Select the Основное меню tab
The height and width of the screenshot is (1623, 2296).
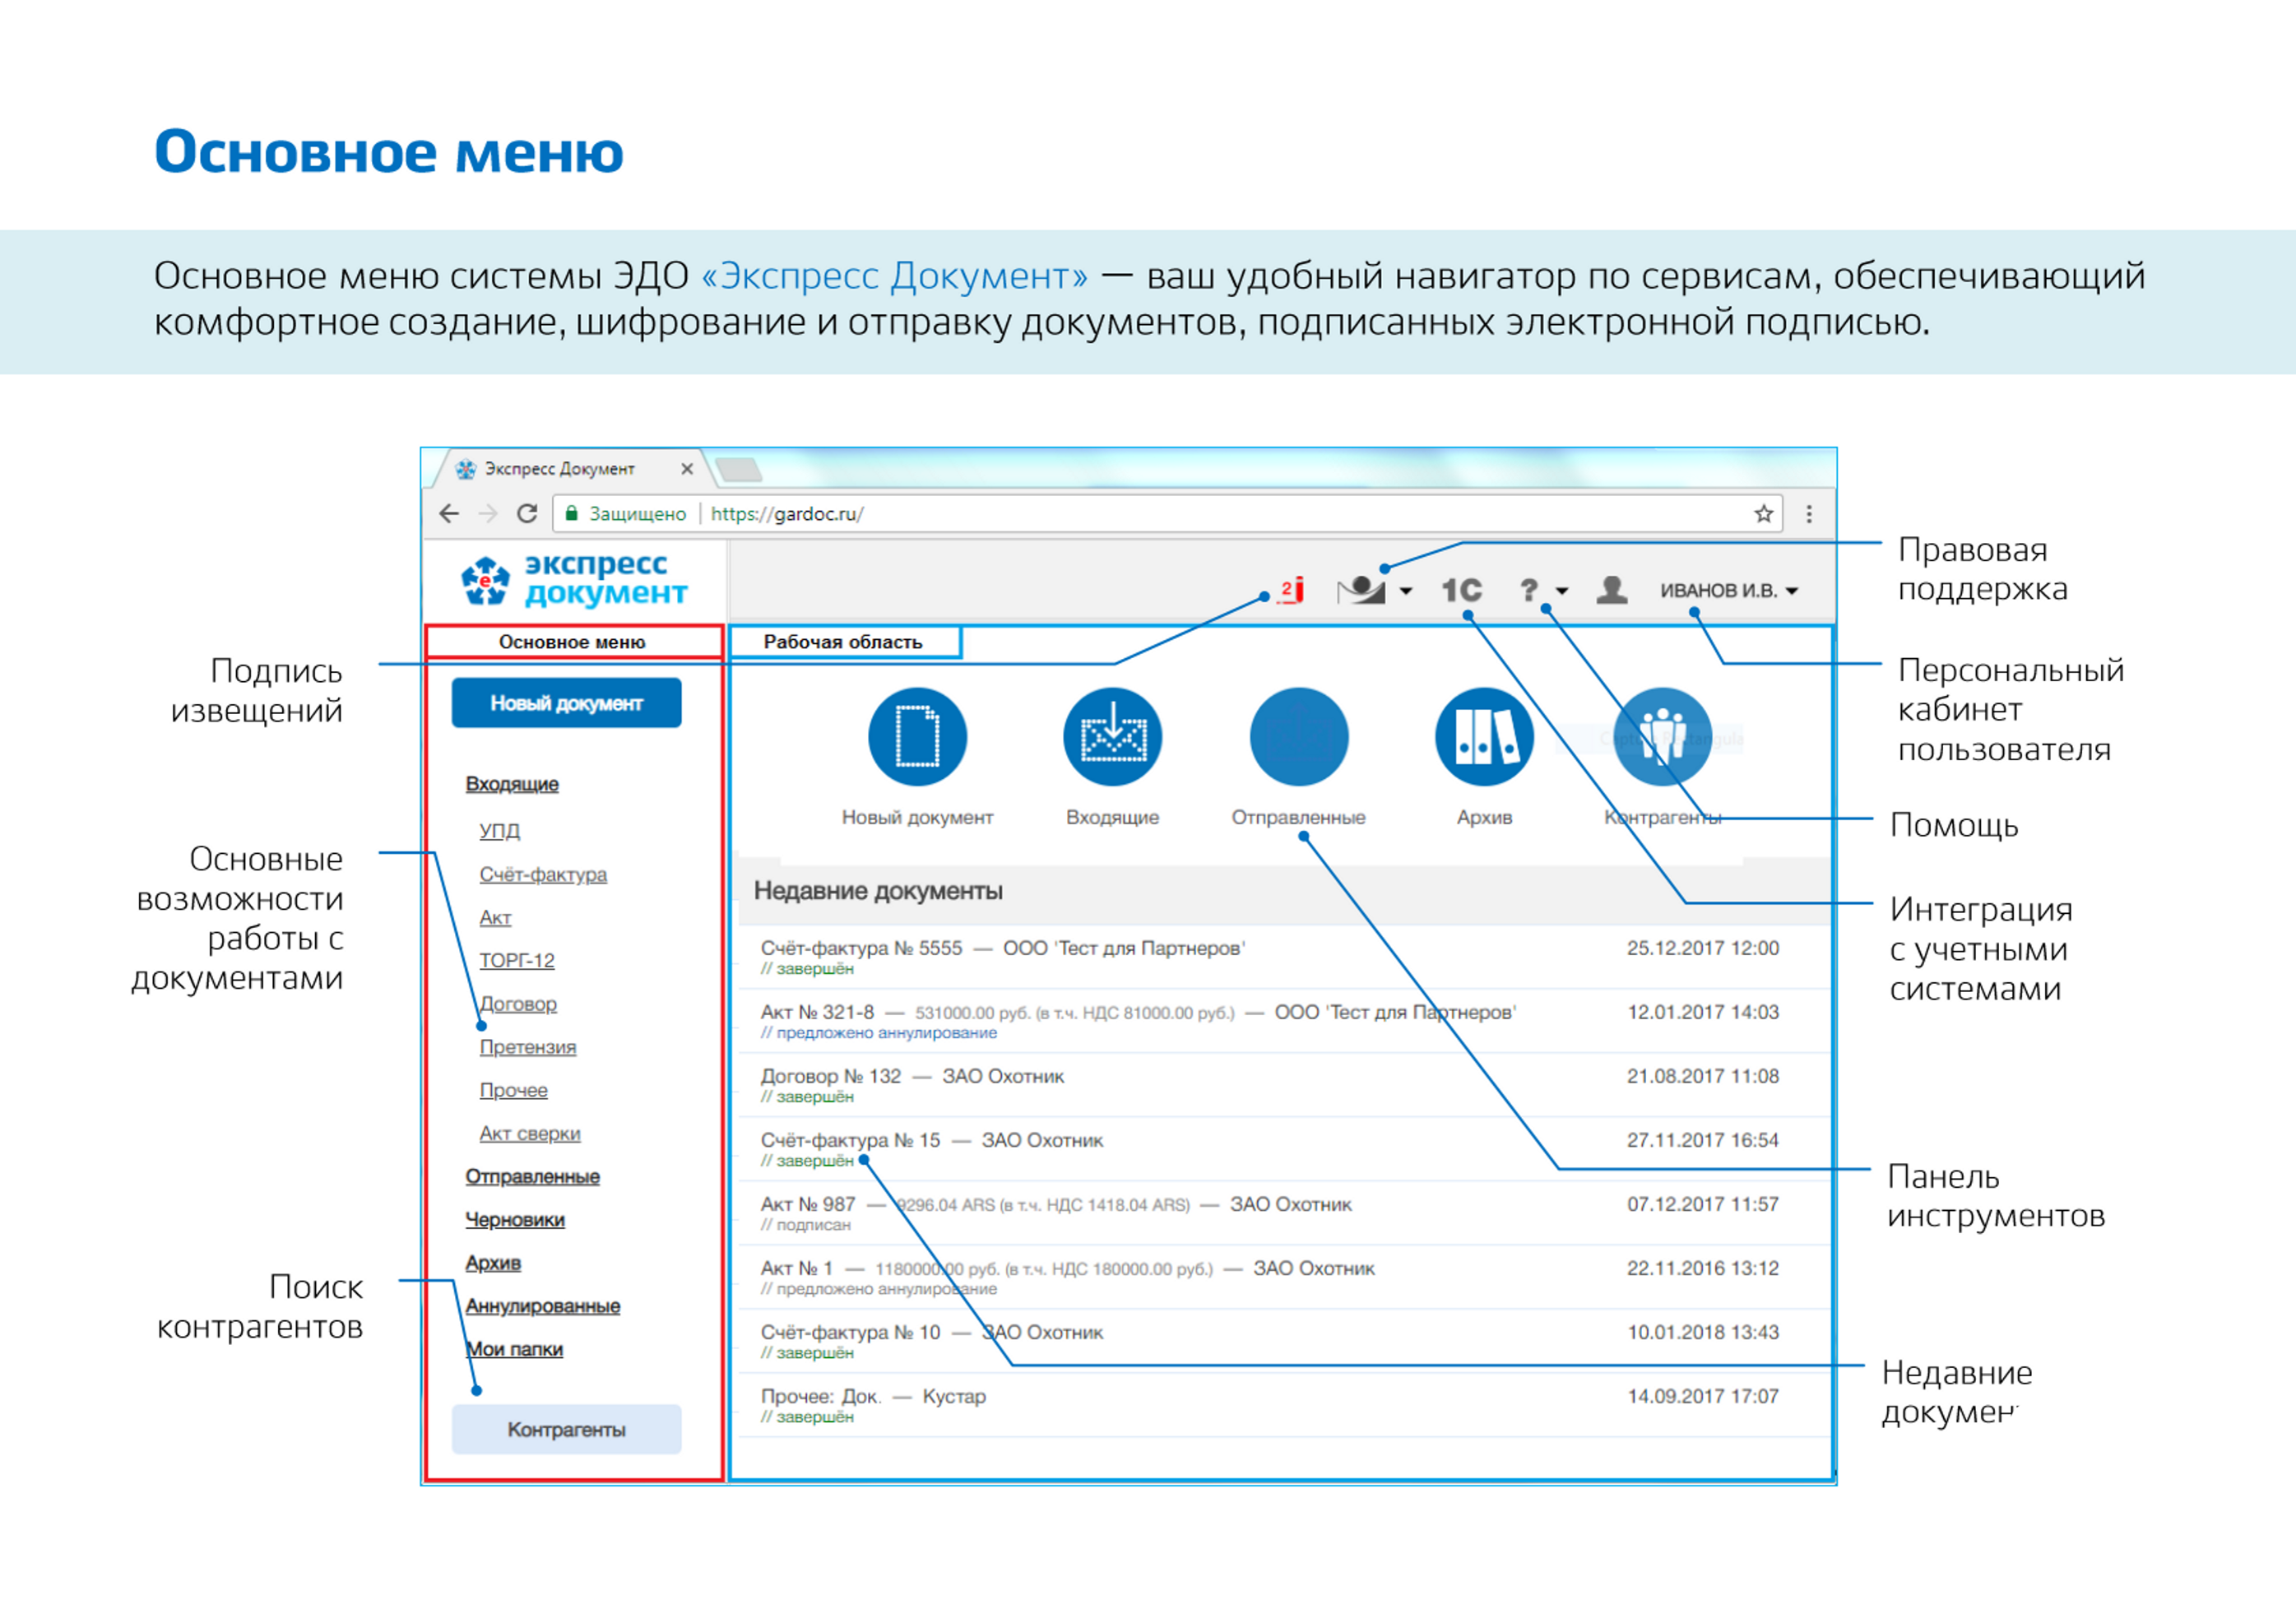(x=572, y=642)
